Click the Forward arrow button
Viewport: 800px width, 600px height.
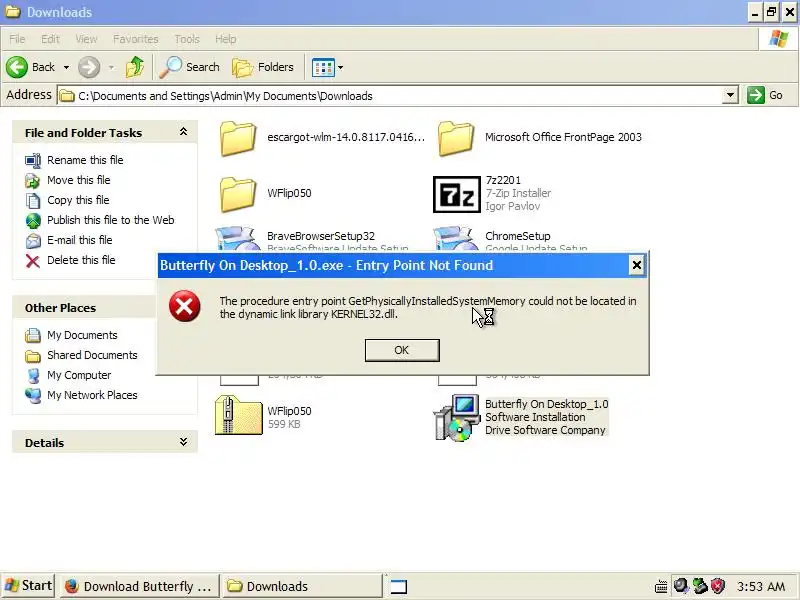89,67
